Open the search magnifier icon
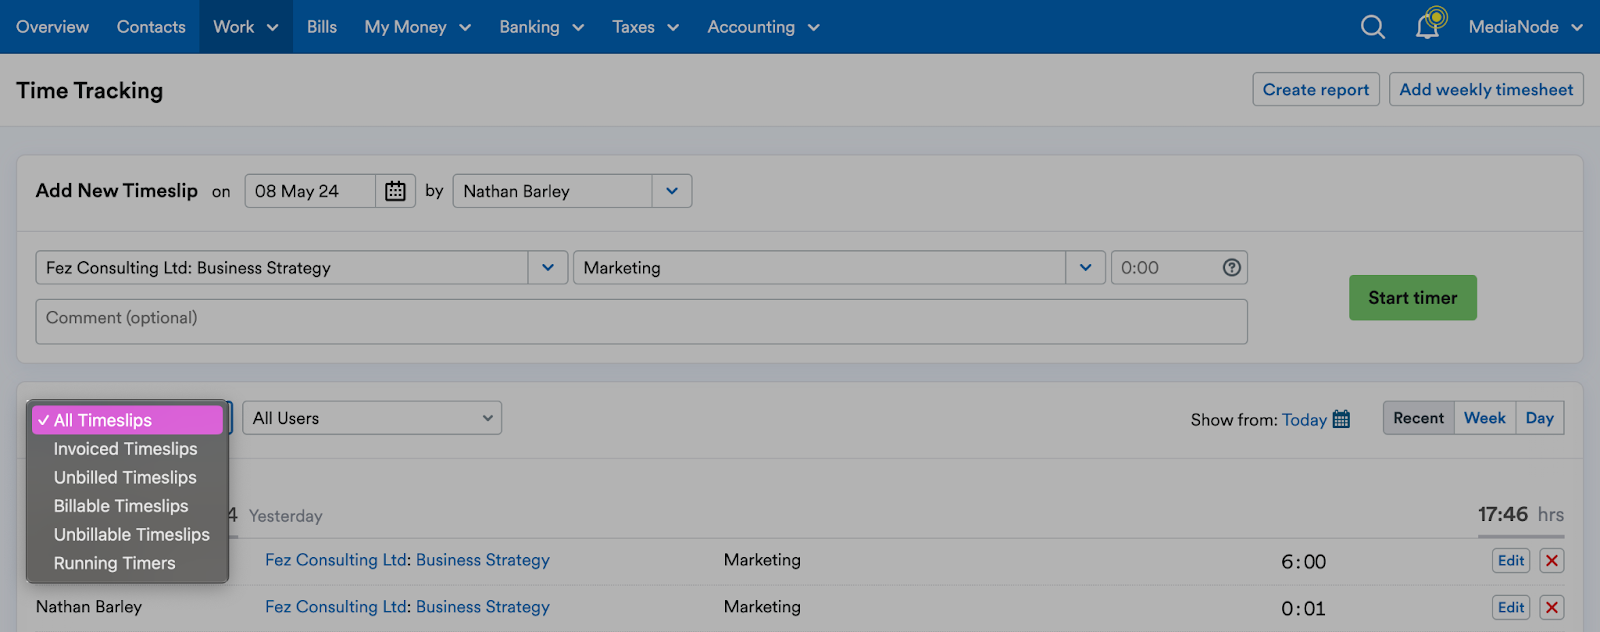This screenshot has height=632, width=1600. (x=1373, y=27)
